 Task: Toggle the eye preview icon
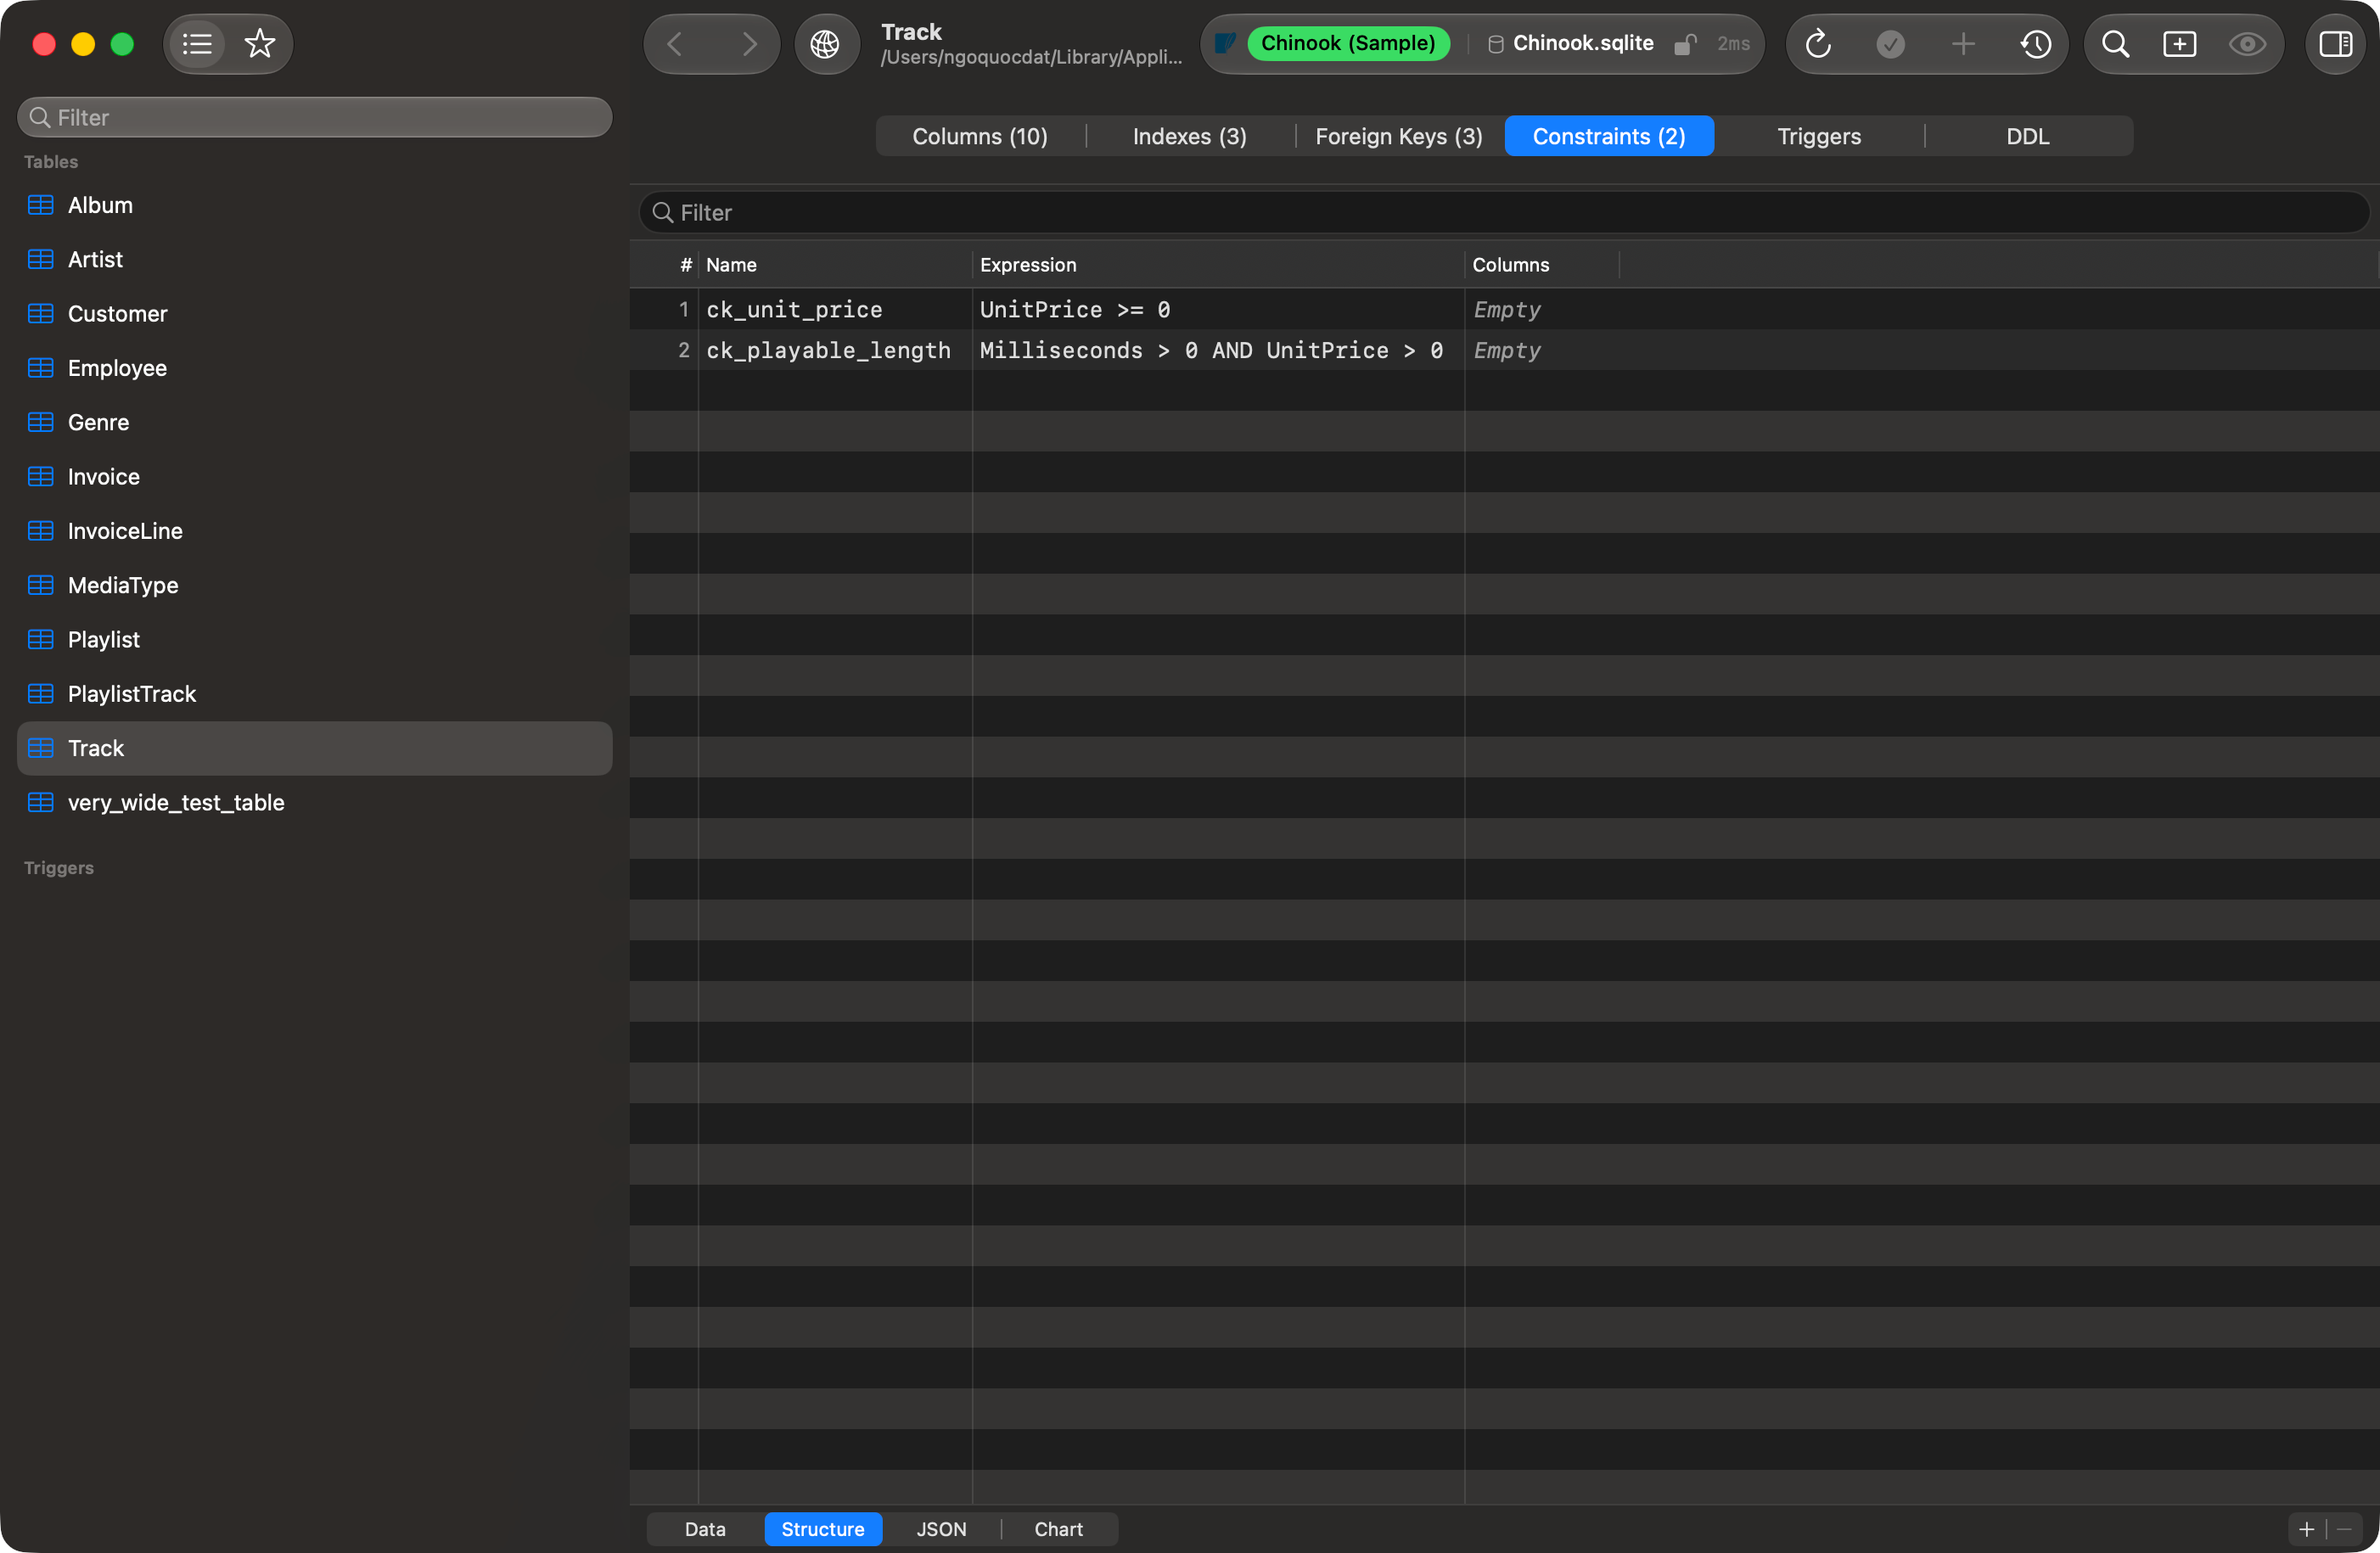tap(2247, 44)
